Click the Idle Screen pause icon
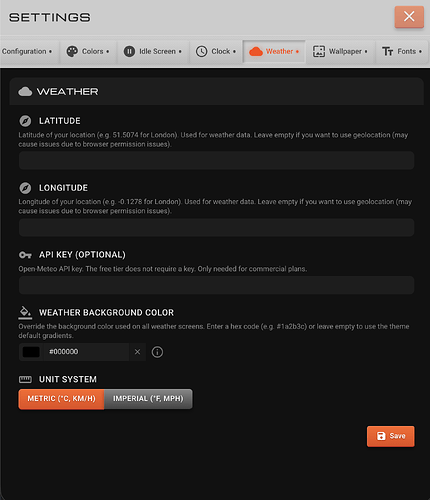Image resolution: width=430 pixels, height=500 pixels. click(x=129, y=51)
